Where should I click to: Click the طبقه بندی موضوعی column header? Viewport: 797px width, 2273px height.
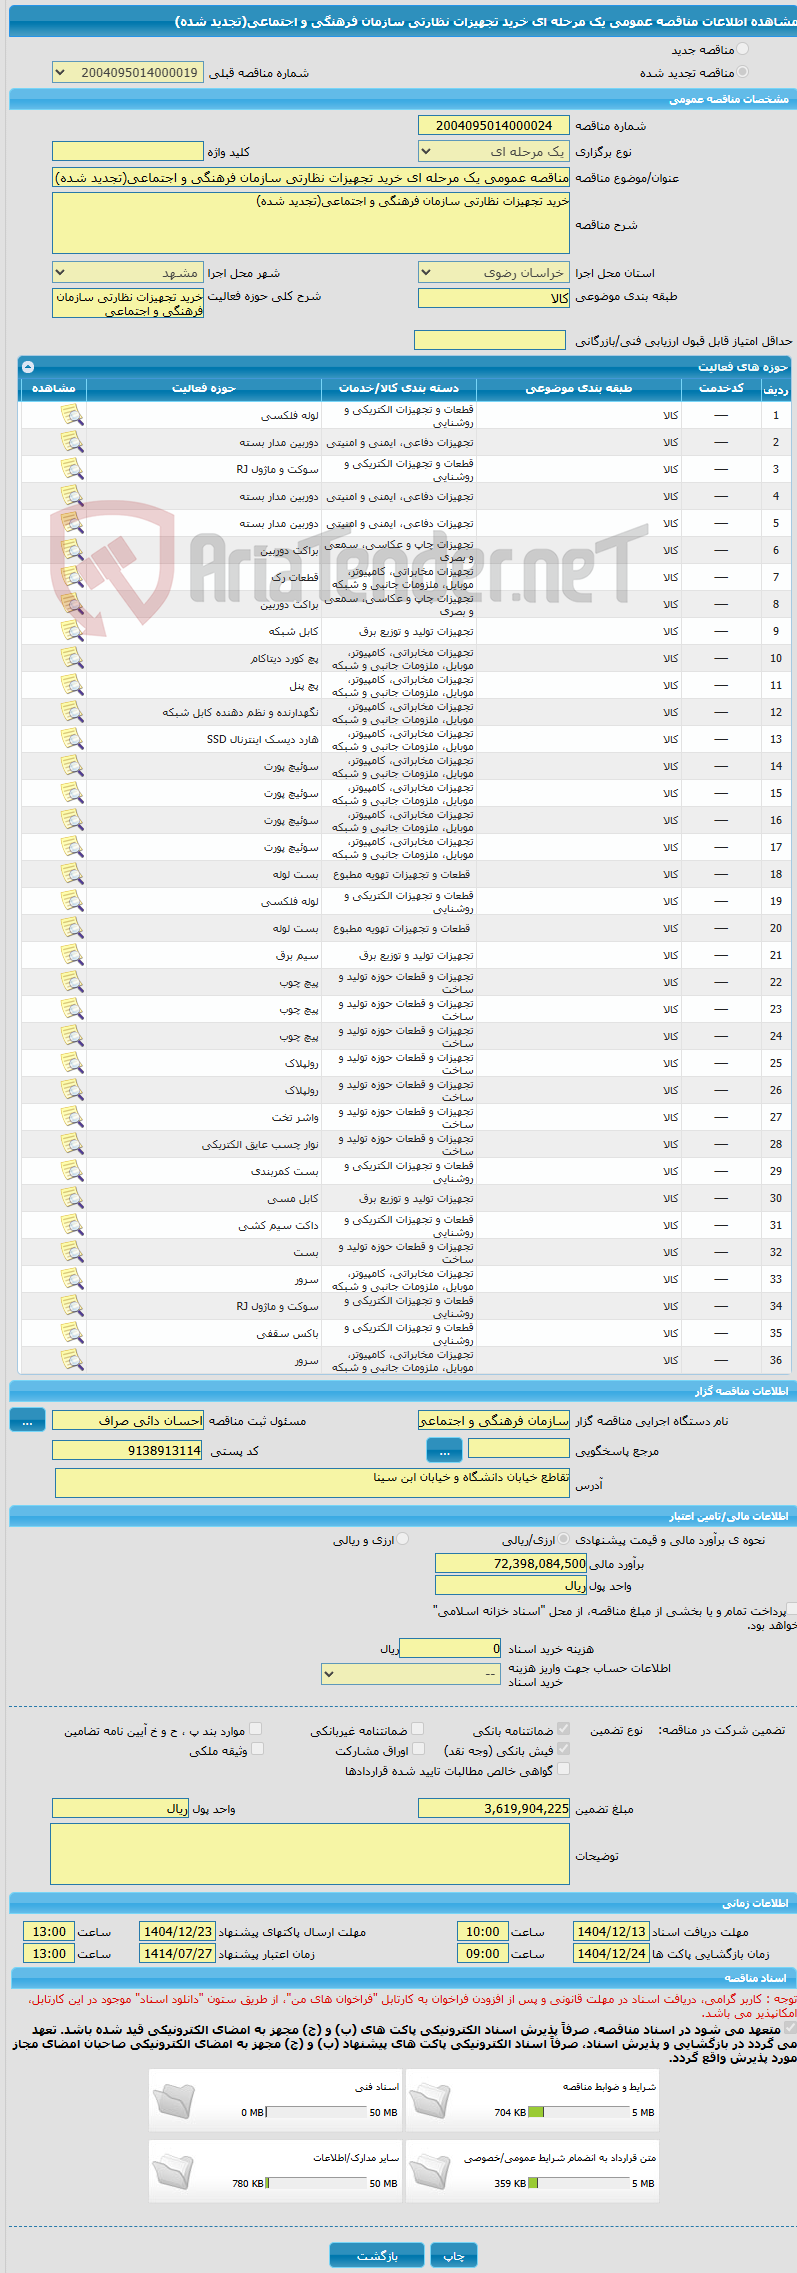[x=579, y=388]
